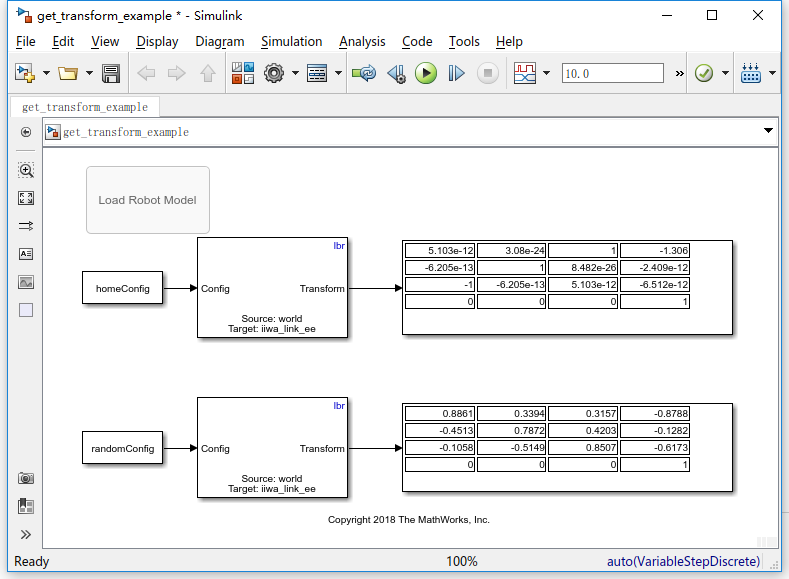Expand the configuration gear dropdown arrow
Screen dimensions: 789x579
click(295, 73)
